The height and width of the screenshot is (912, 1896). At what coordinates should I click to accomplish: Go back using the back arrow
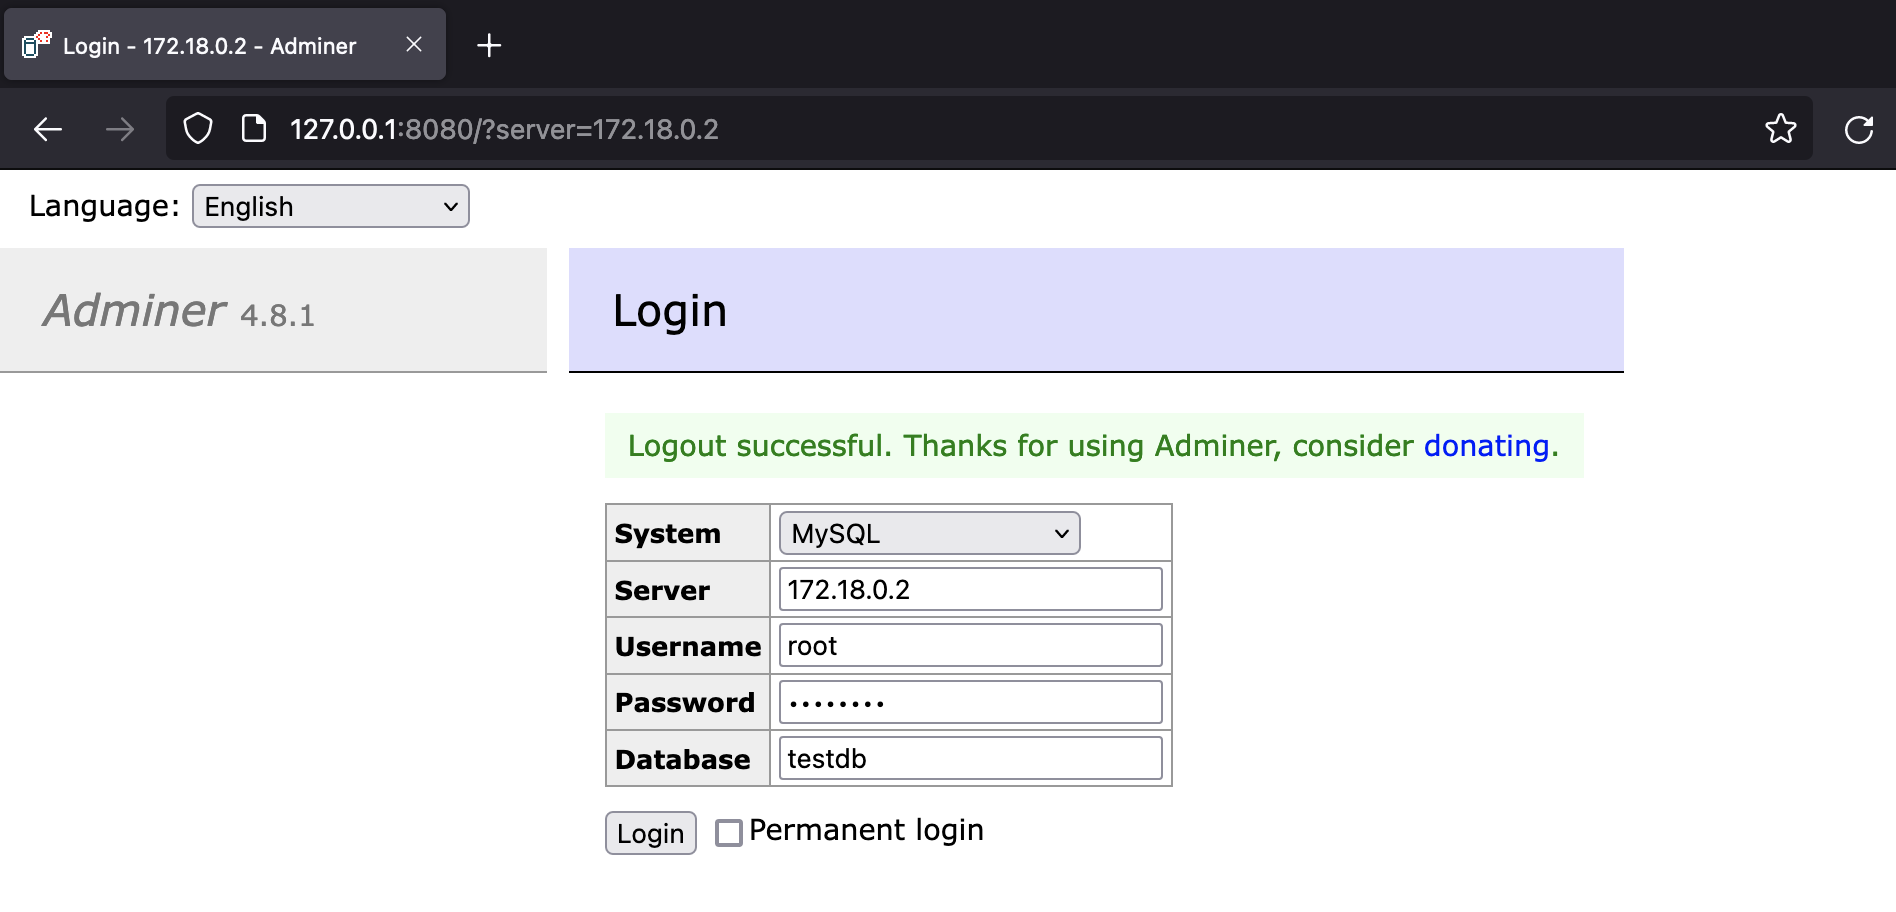pyautogui.click(x=47, y=128)
